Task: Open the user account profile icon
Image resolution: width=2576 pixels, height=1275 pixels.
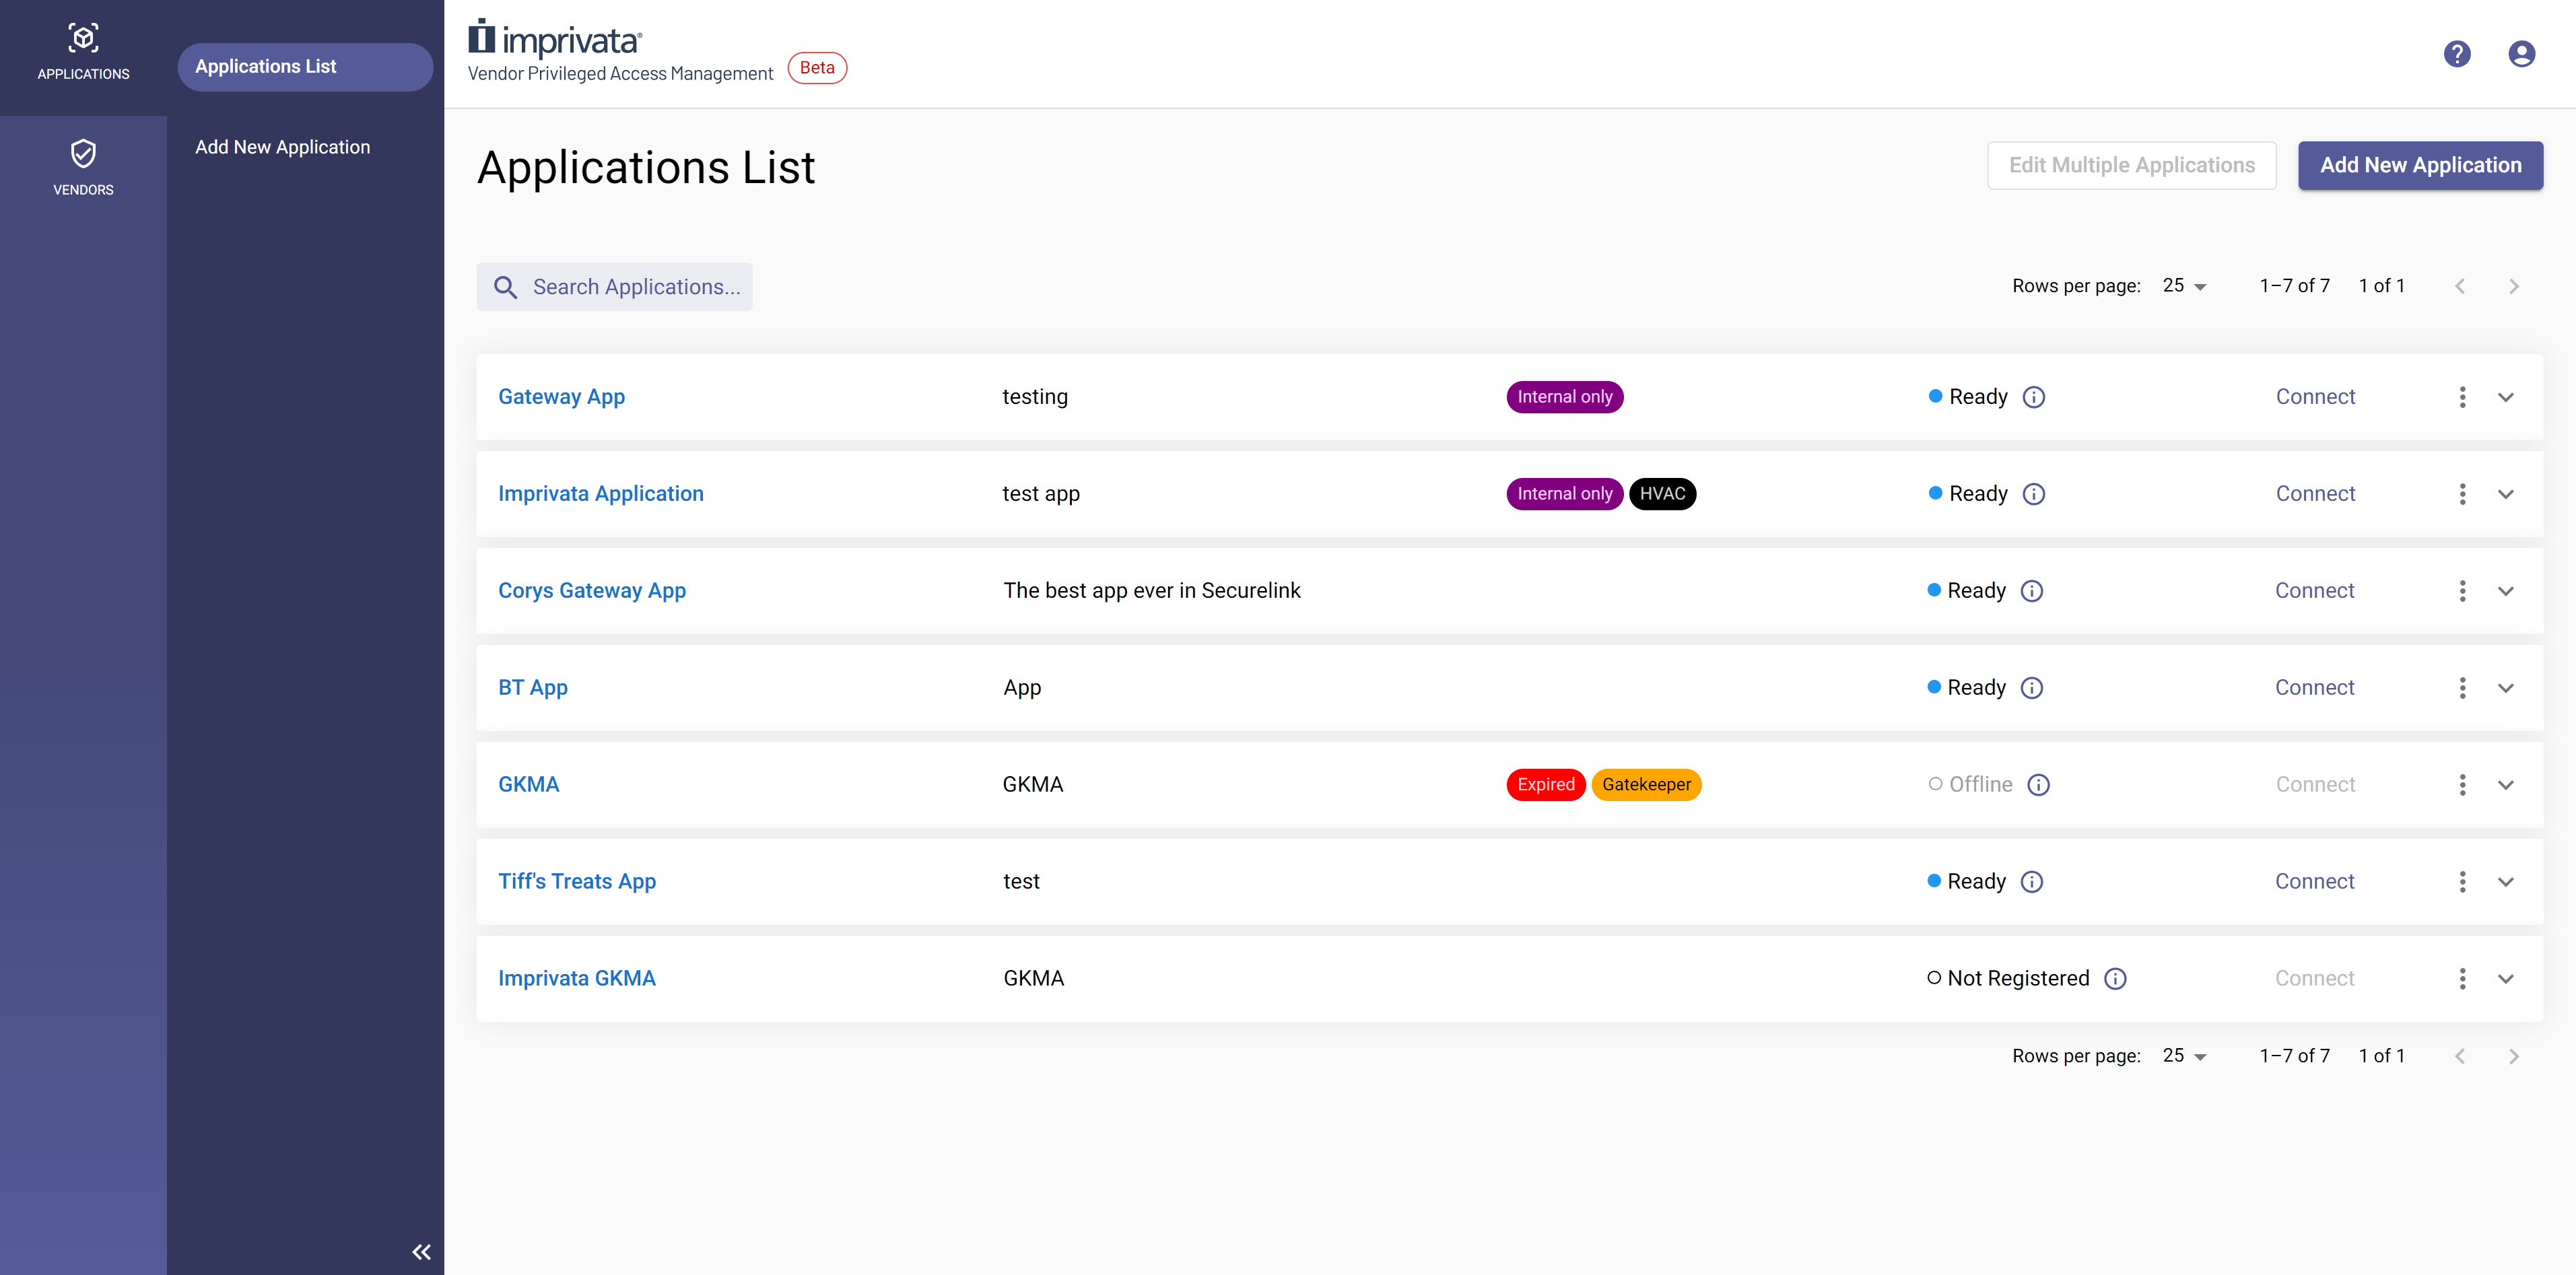Action: (x=2522, y=54)
